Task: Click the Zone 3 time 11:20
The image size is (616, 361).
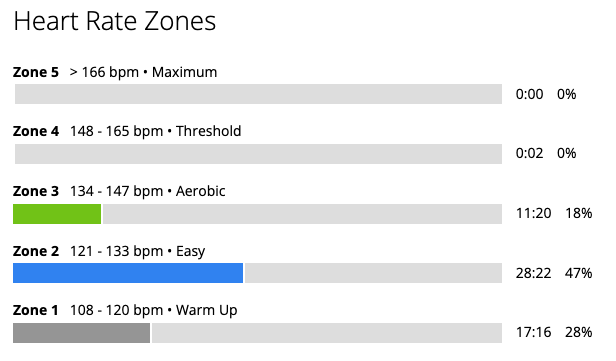Action: coord(533,213)
